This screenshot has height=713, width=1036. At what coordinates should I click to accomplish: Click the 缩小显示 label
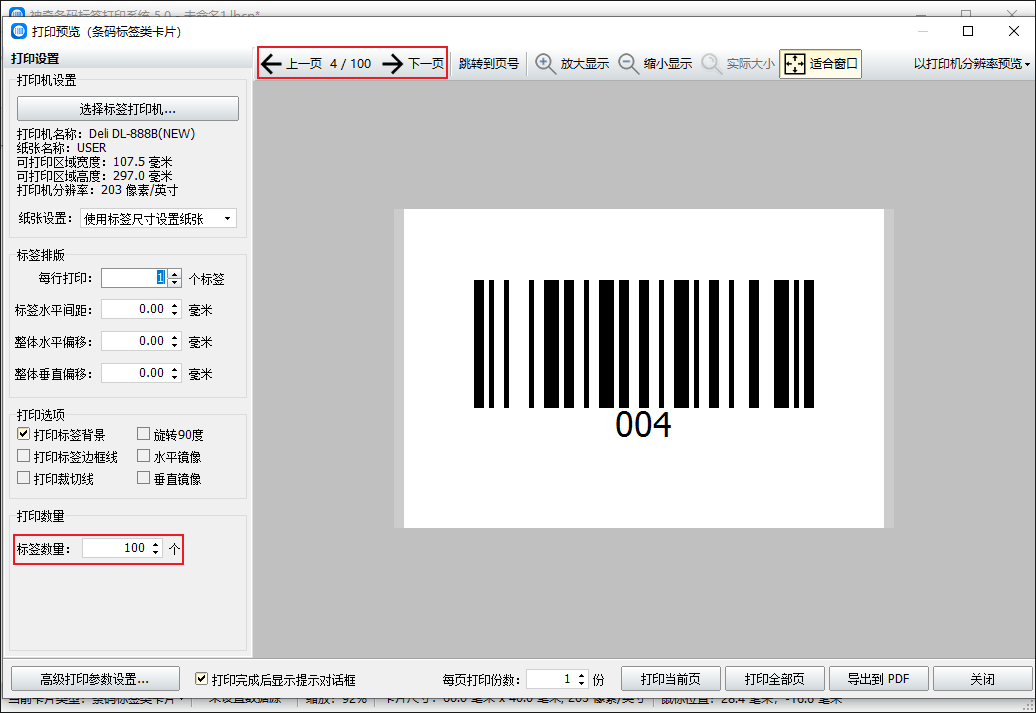[668, 63]
